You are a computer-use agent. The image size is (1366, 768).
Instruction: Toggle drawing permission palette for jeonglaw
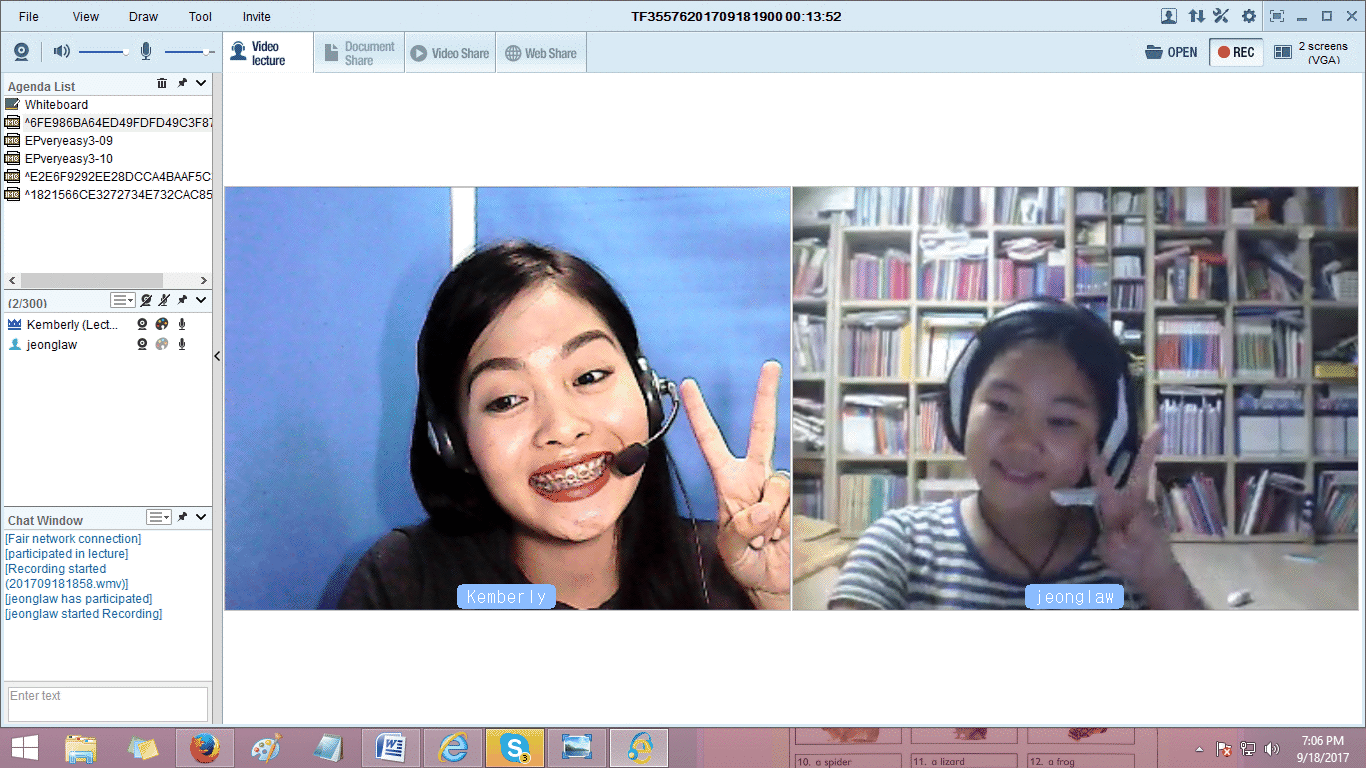(162, 344)
